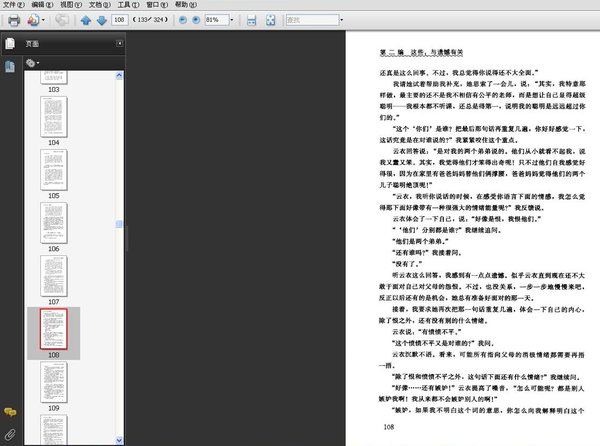The image size is (600, 446).
Task: Click the Print icon in toolbar
Action: coord(14,20)
